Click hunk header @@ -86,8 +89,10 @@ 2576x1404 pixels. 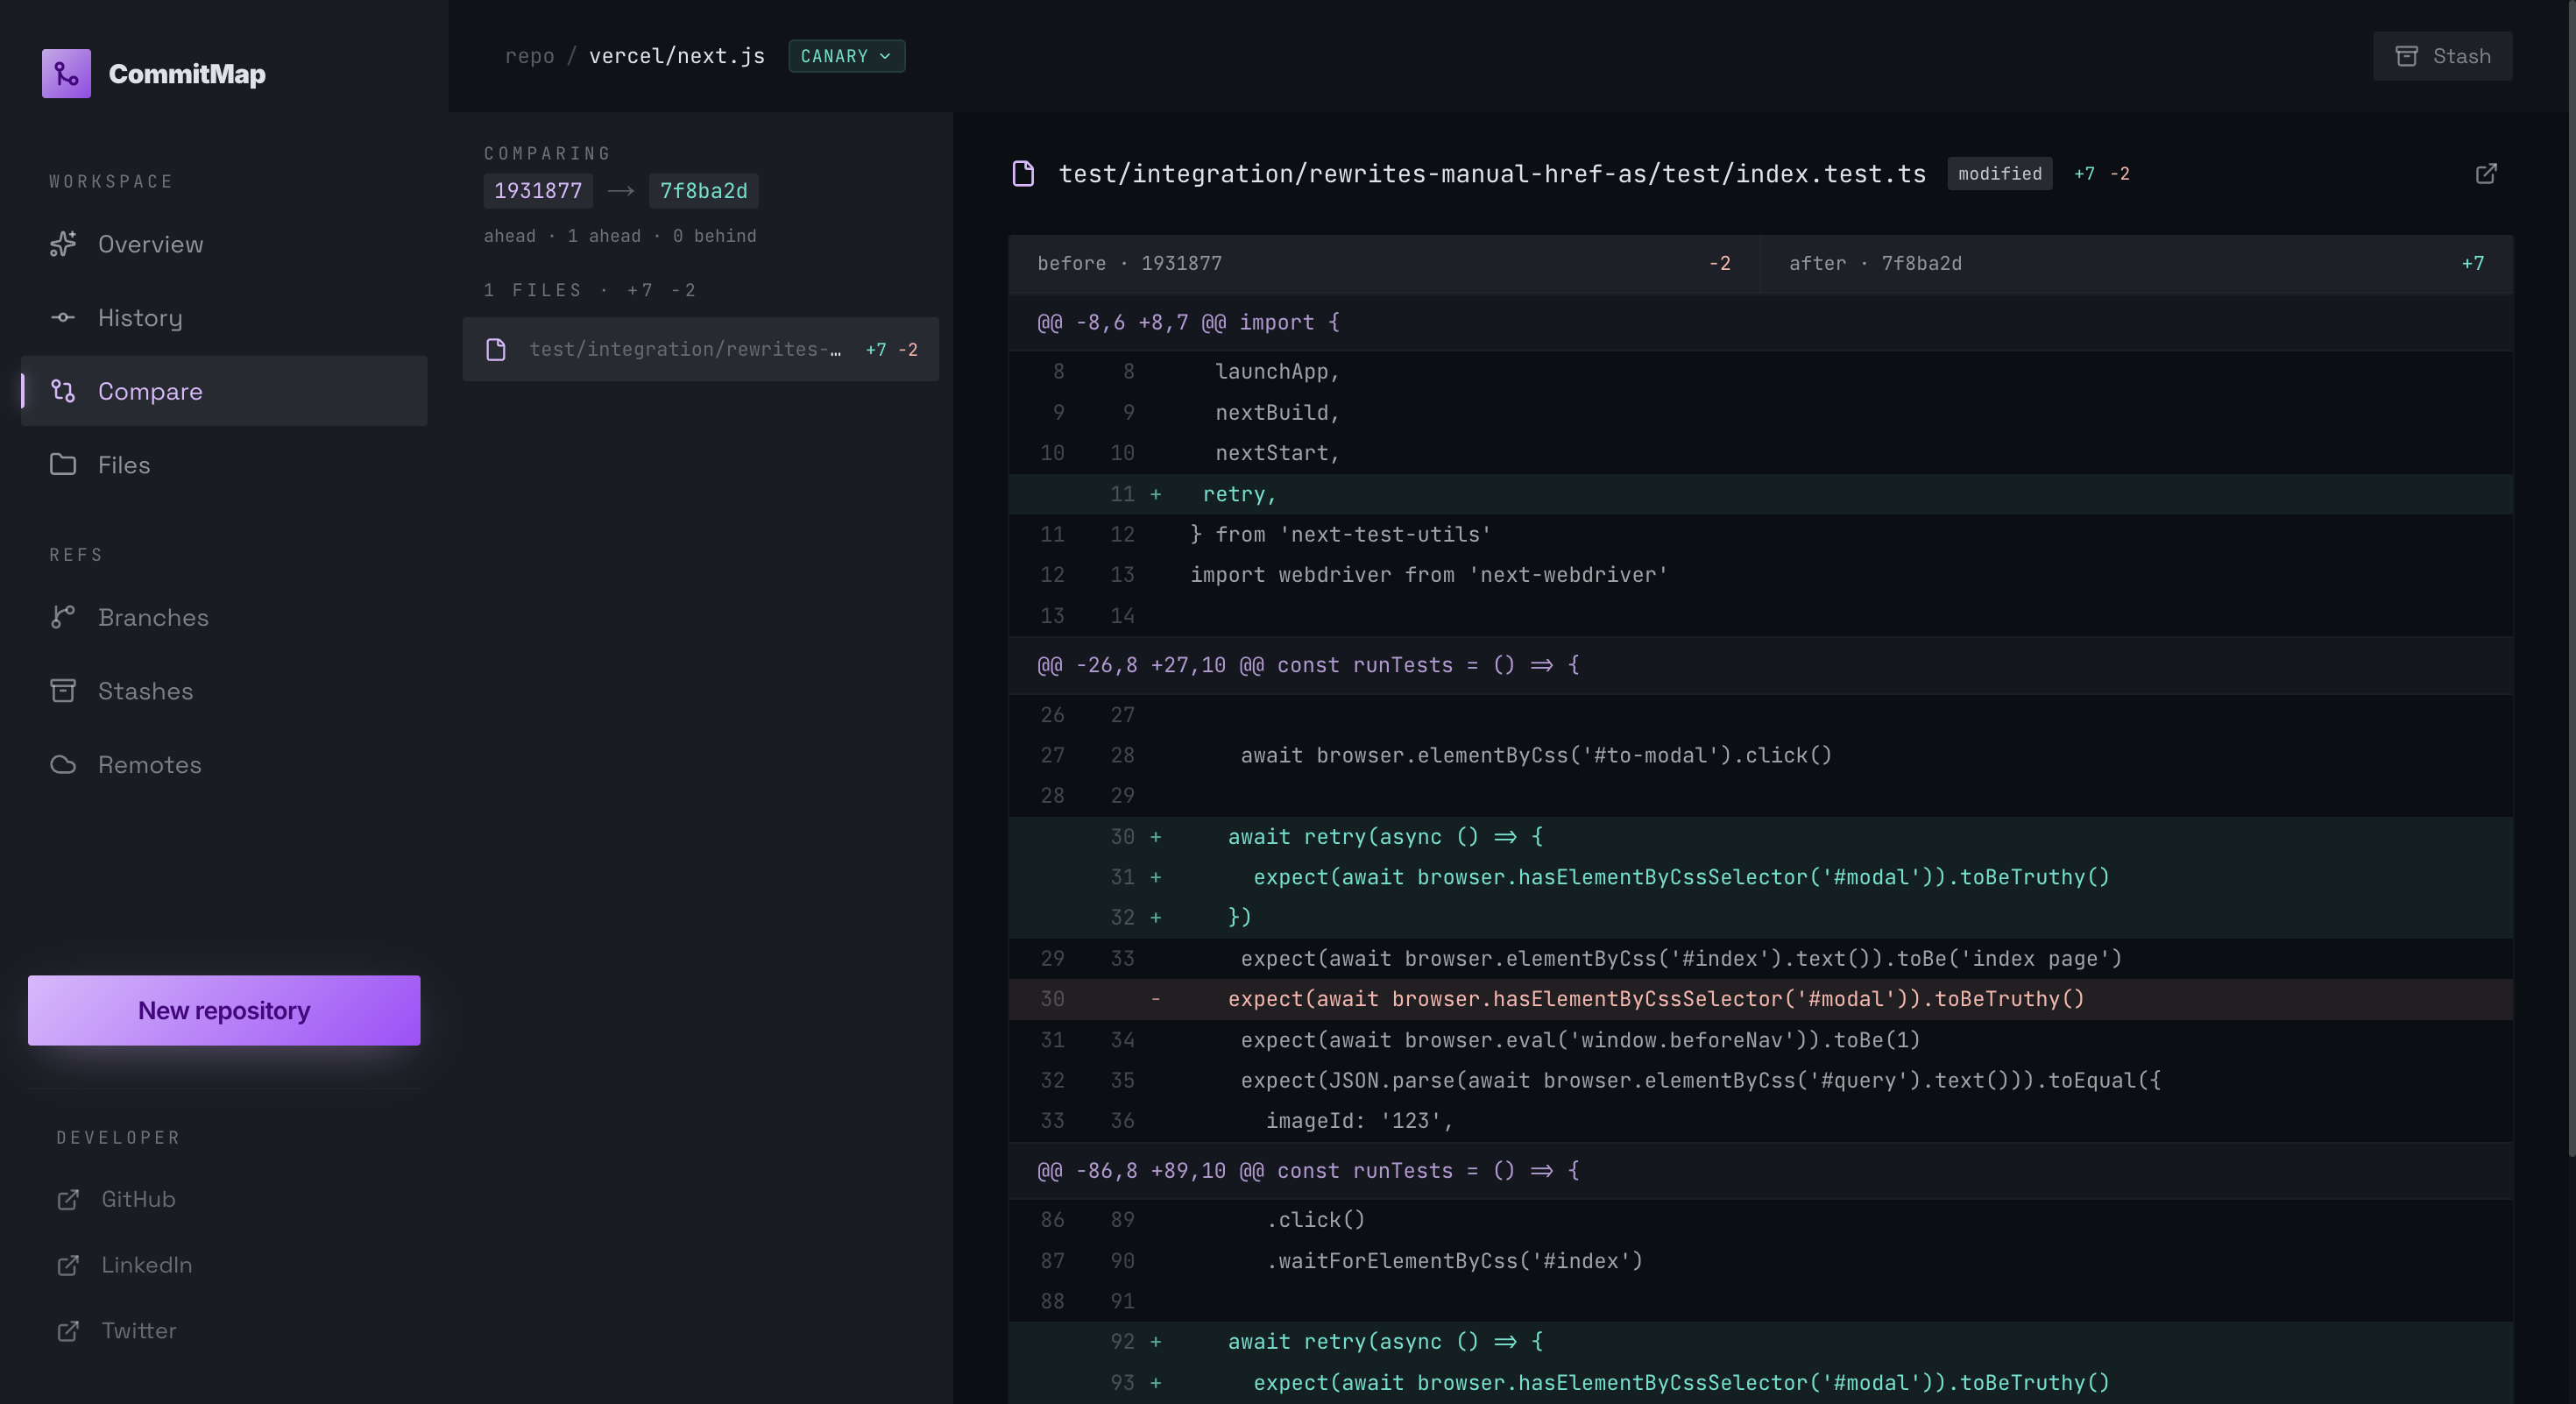coord(1760,1171)
